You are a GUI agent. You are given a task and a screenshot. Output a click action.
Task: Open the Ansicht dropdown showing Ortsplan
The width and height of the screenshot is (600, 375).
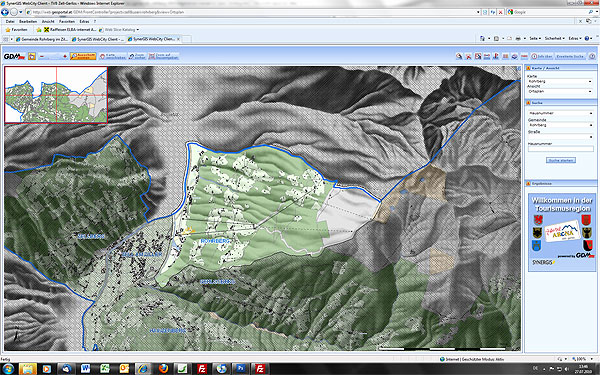pos(560,91)
